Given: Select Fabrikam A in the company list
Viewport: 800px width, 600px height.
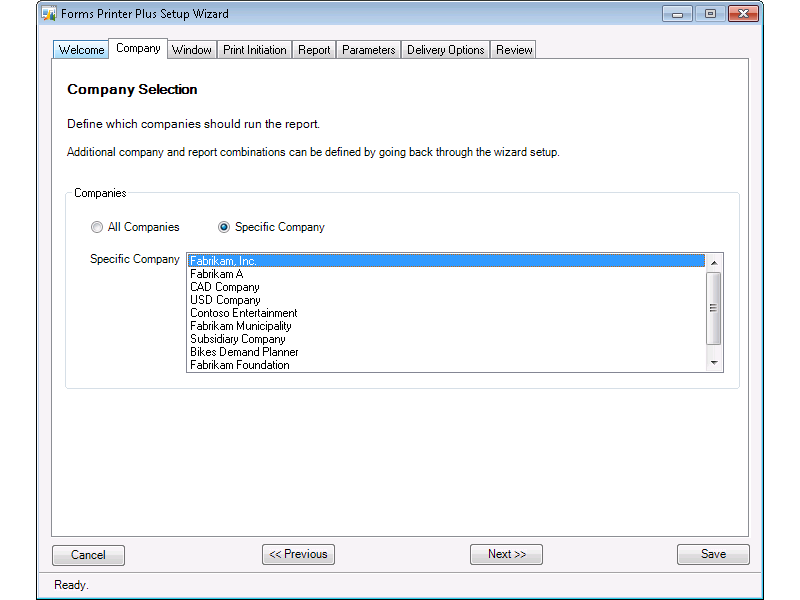Looking at the screenshot, I should pos(446,274).
